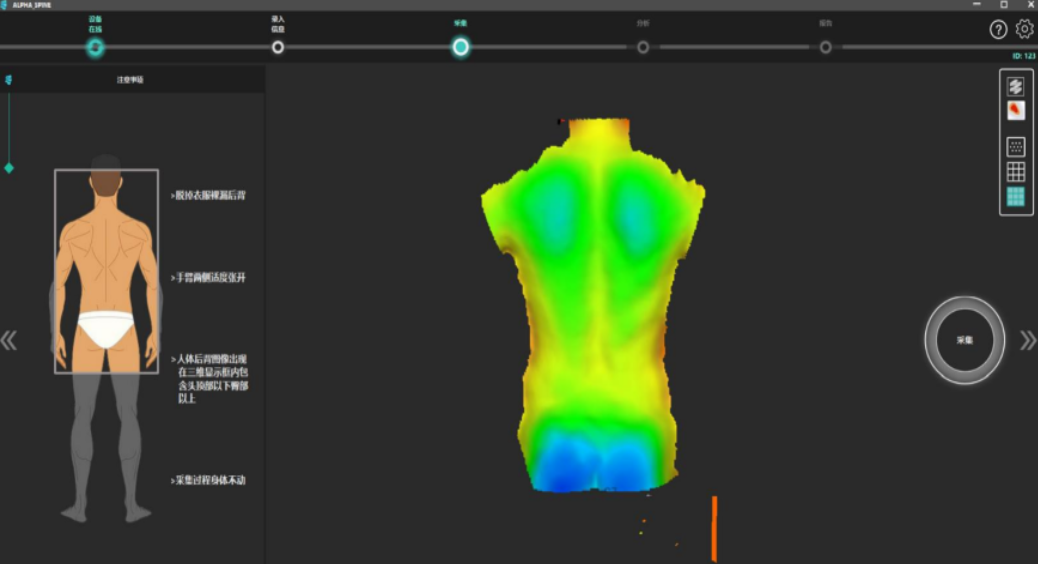Toggle the teal filled grid mode

1015,197
